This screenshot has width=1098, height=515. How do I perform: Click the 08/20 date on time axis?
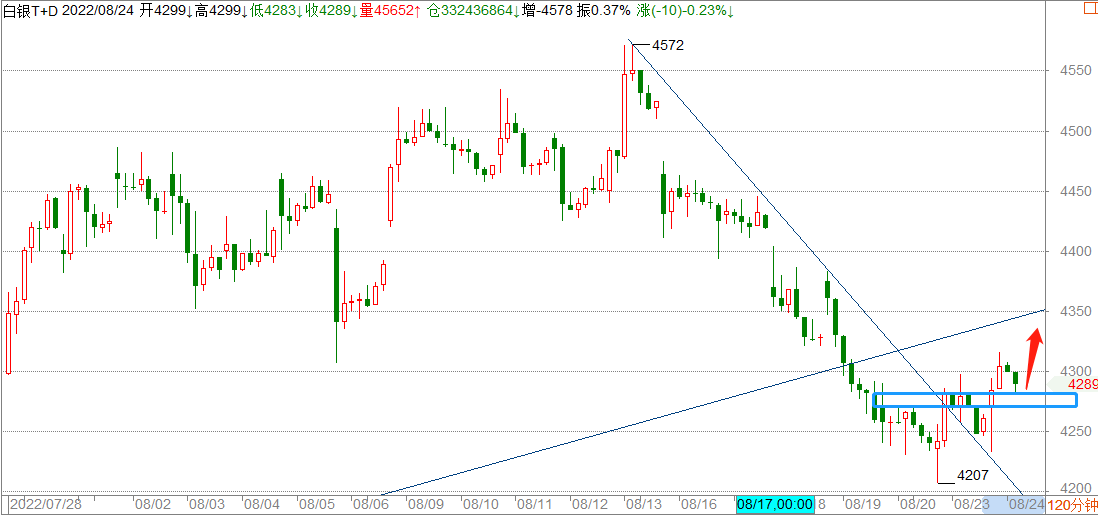pos(917,504)
